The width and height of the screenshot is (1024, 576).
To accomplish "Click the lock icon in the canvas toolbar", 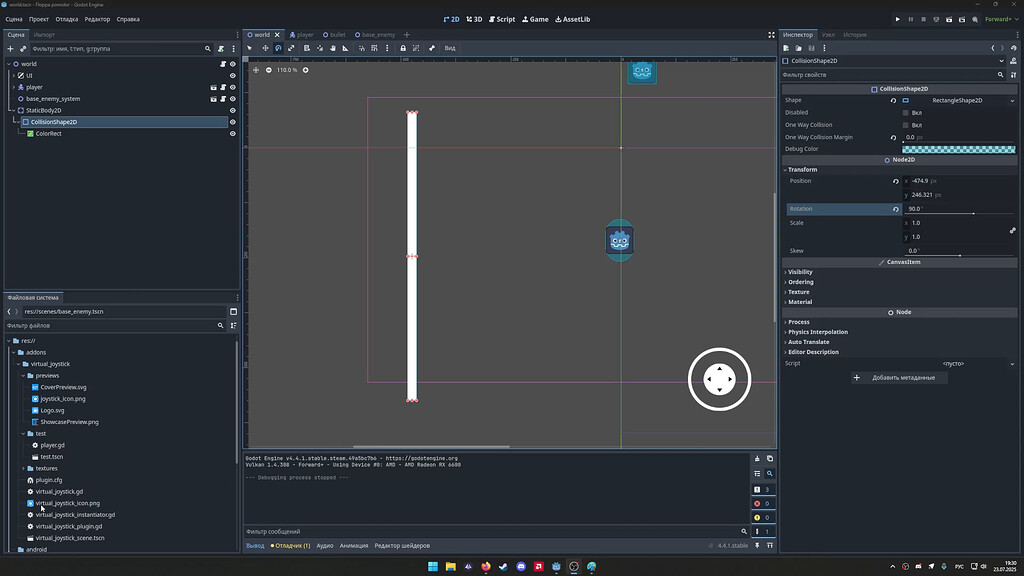I will tap(403, 47).
